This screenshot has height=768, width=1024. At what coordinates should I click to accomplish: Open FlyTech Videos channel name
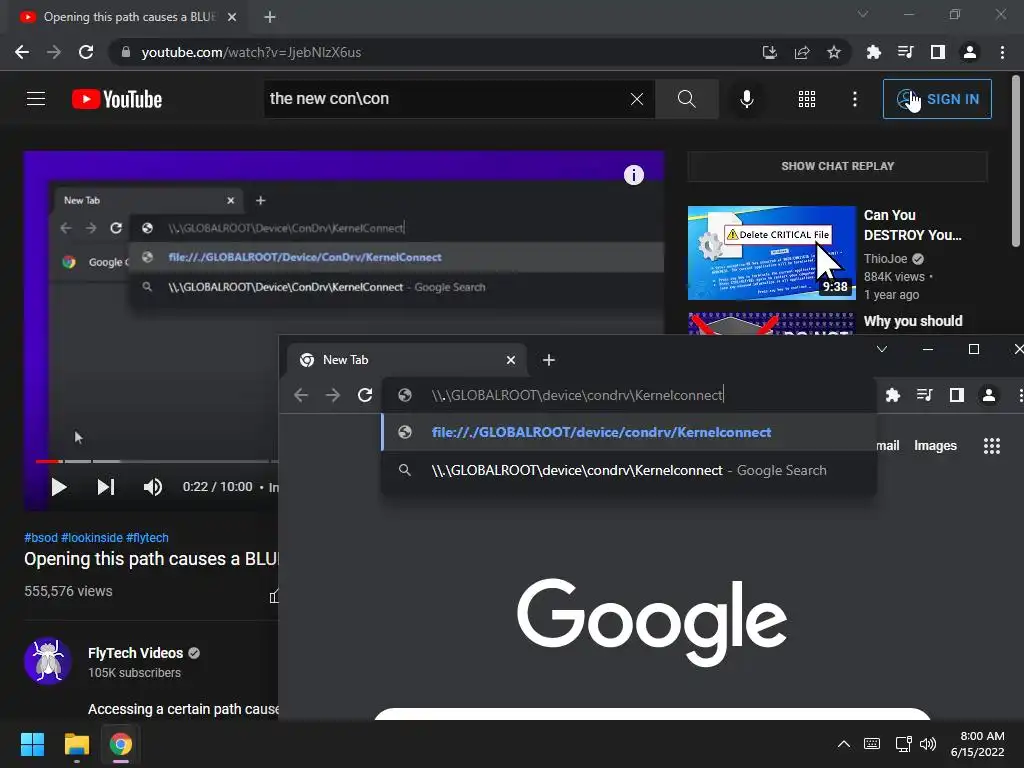coord(135,653)
